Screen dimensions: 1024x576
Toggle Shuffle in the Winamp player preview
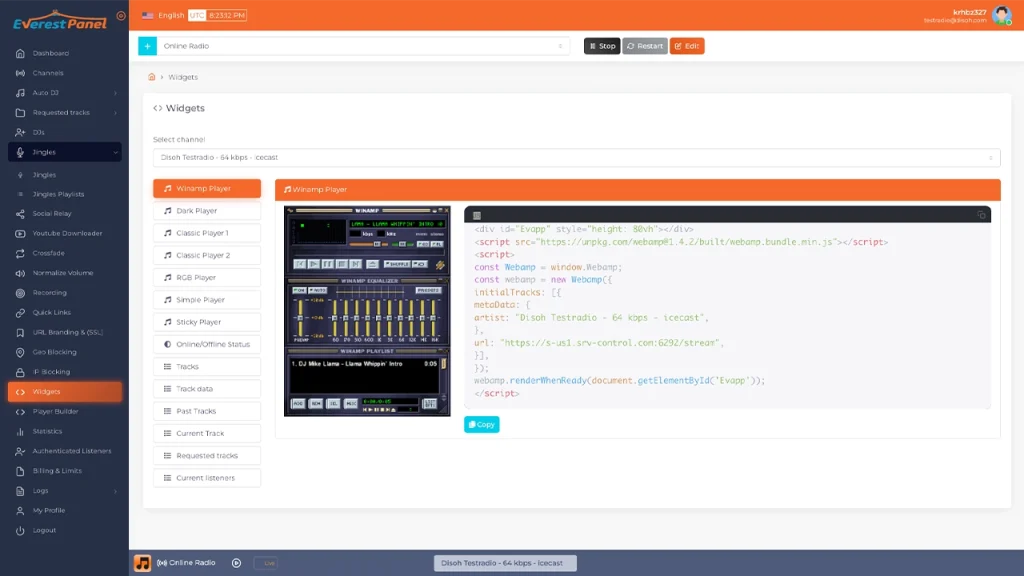(397, 264)
